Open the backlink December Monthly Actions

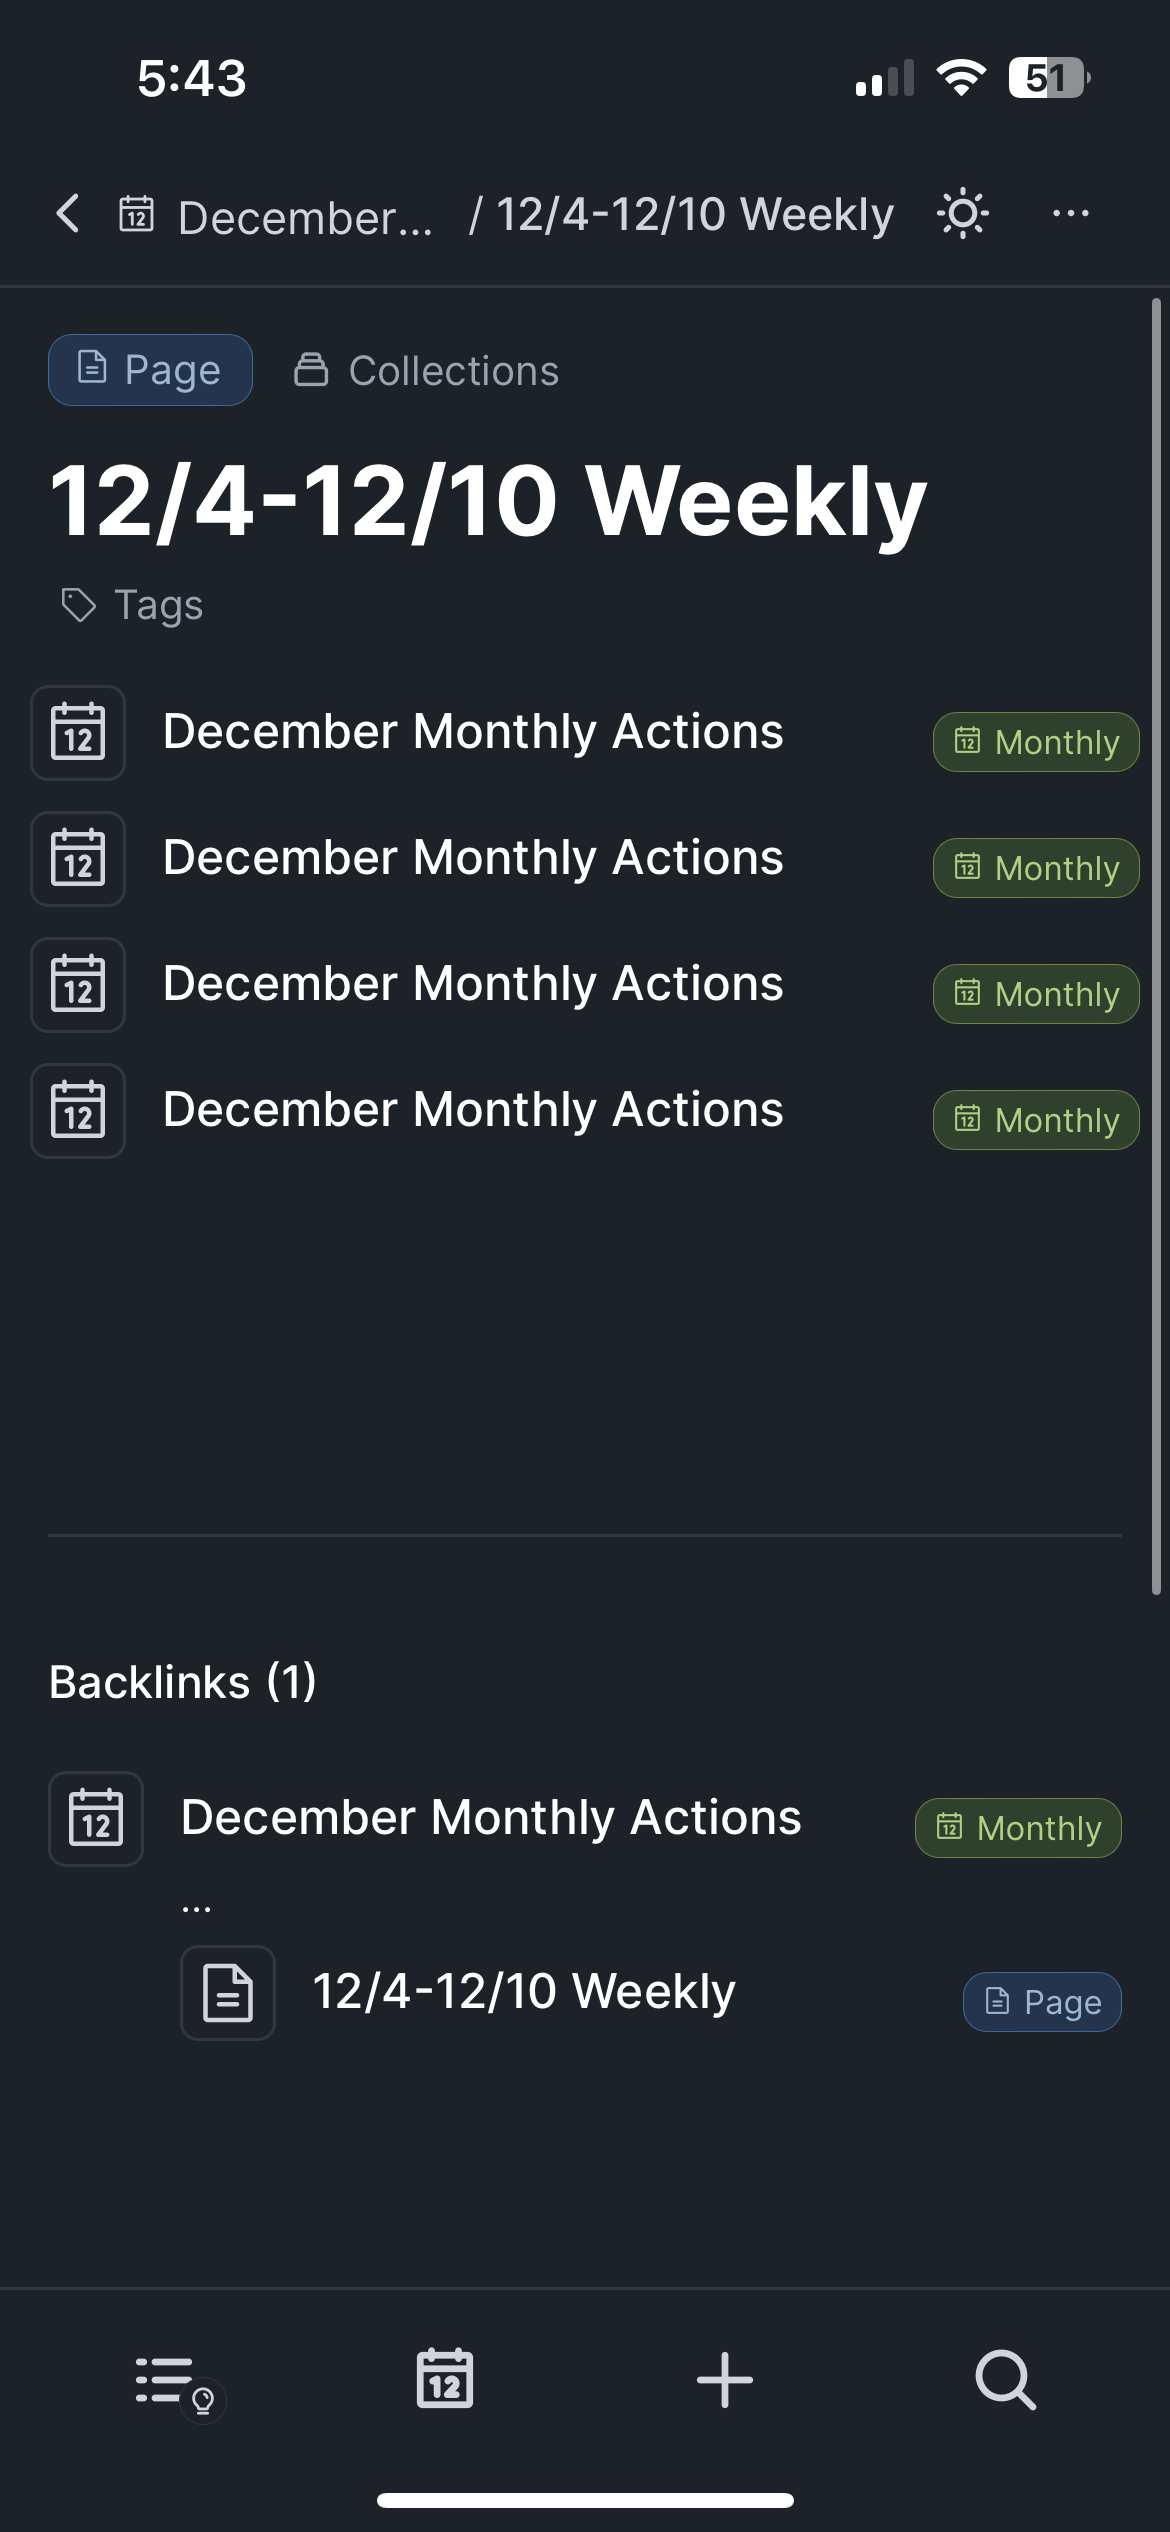[491, 1818]
